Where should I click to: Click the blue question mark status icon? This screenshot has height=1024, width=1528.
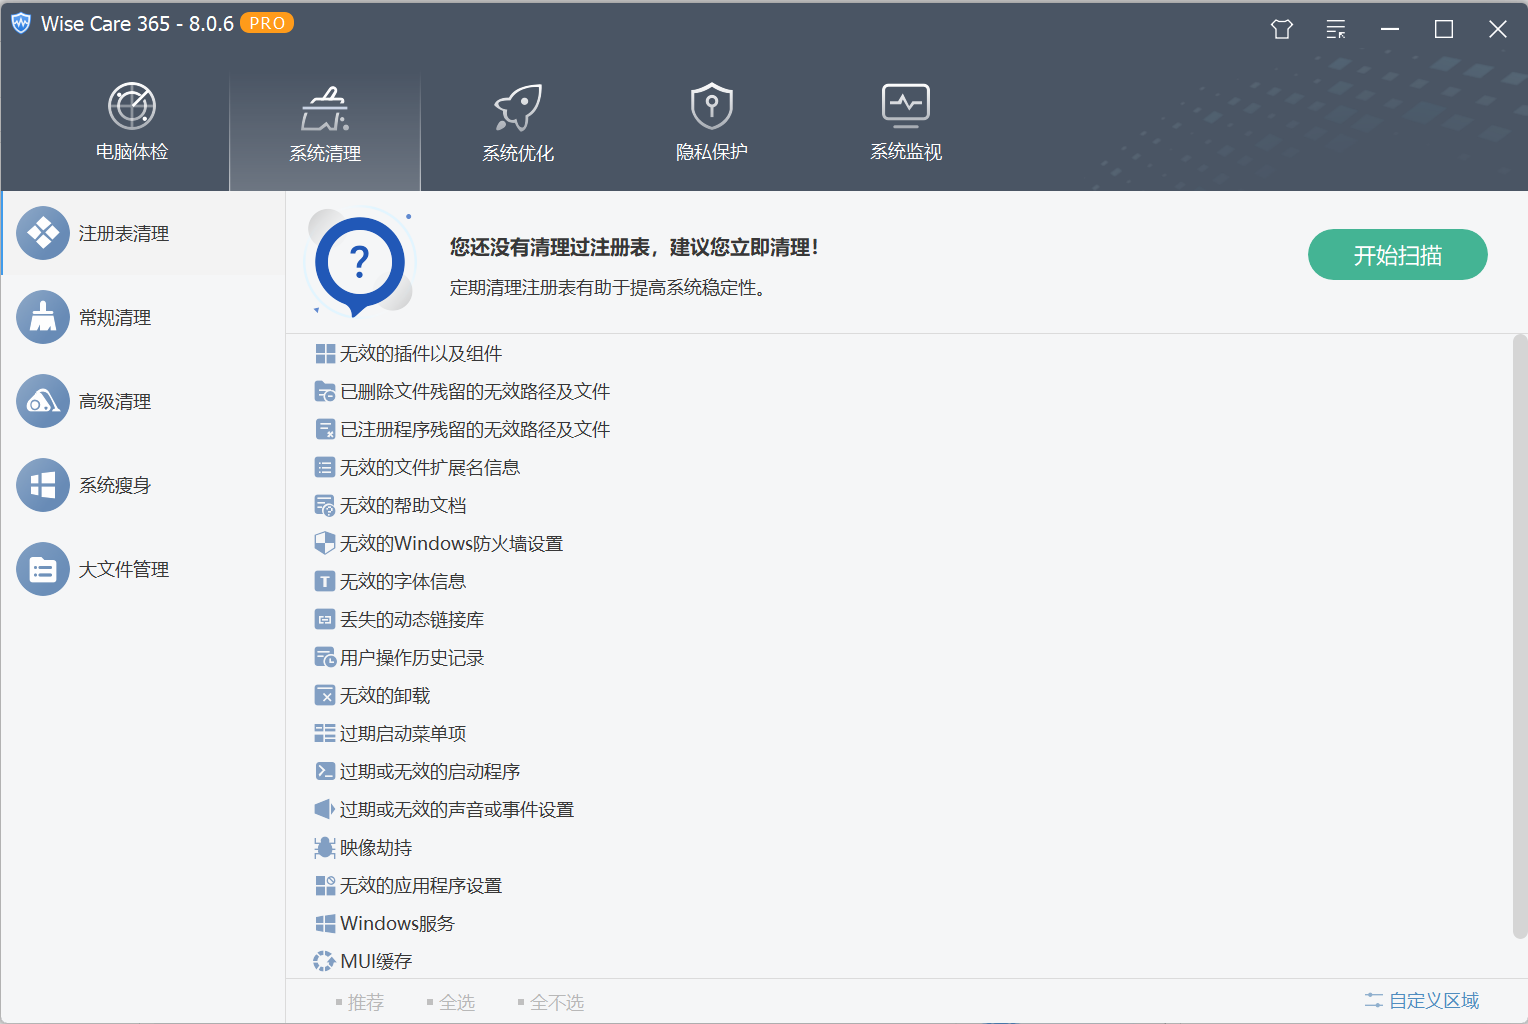pos(360,262)
